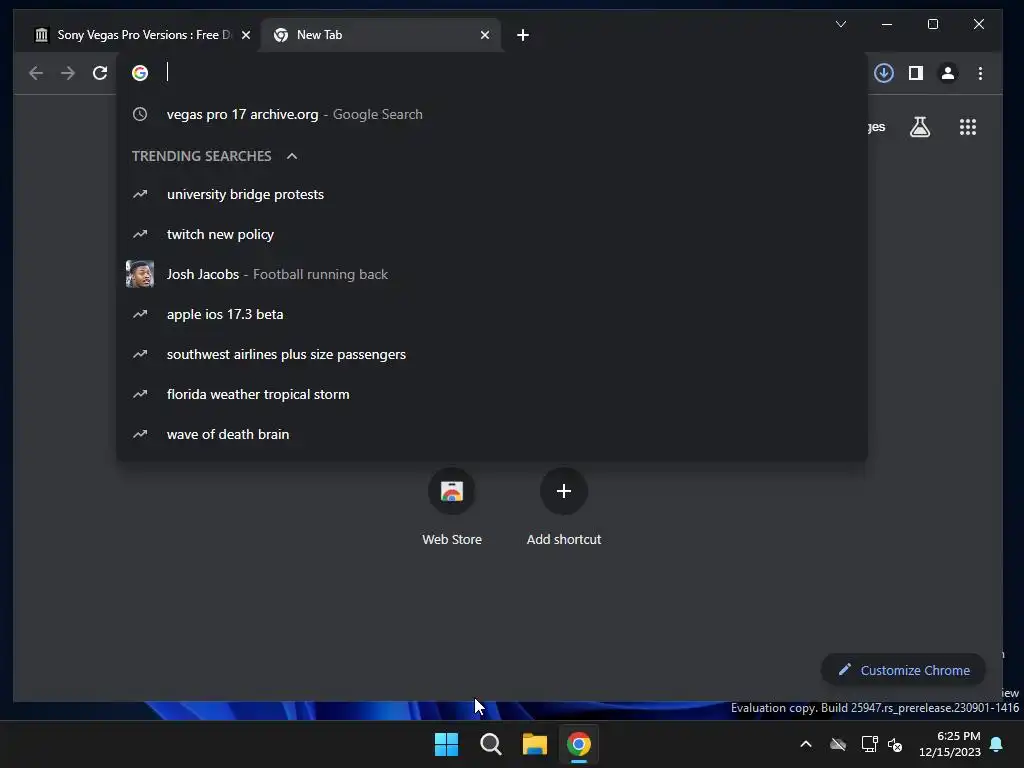Show hidden system tray icons
Viewport: 1024px width, 768px height.
click(806, 744)
